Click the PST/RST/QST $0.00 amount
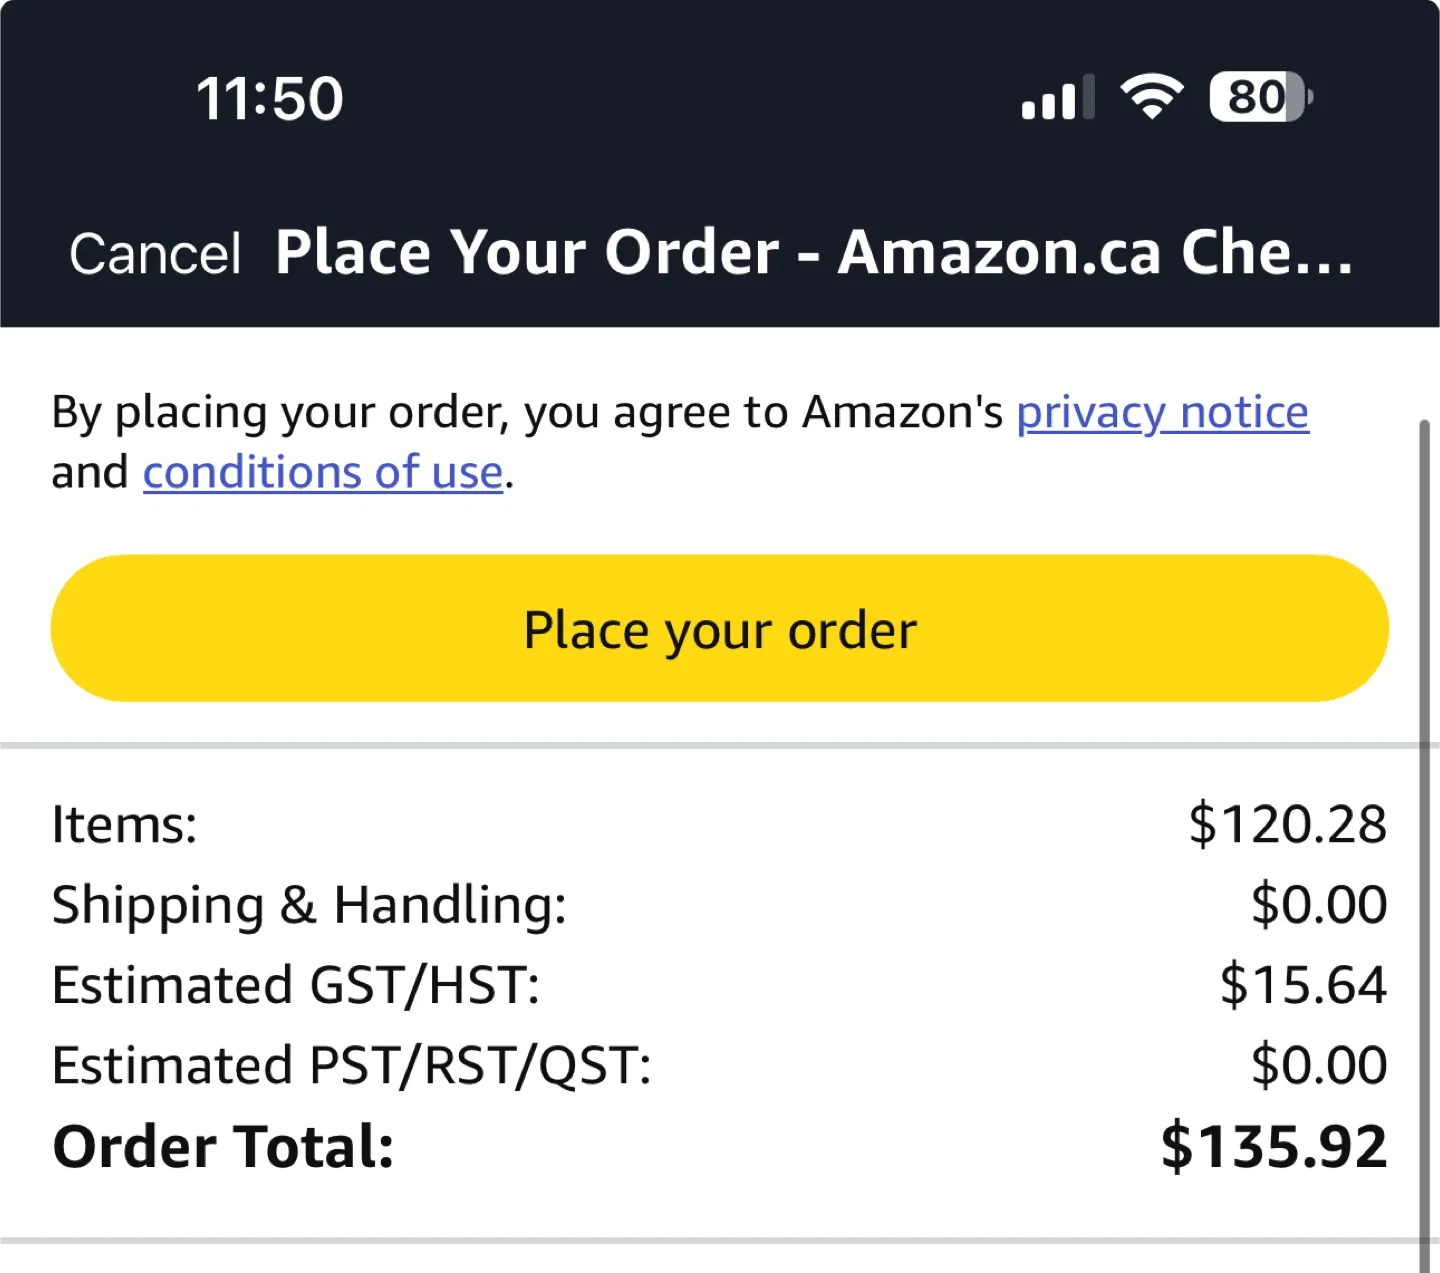This screenshot has height=1273, width=1440. tap(1318, 1065)
